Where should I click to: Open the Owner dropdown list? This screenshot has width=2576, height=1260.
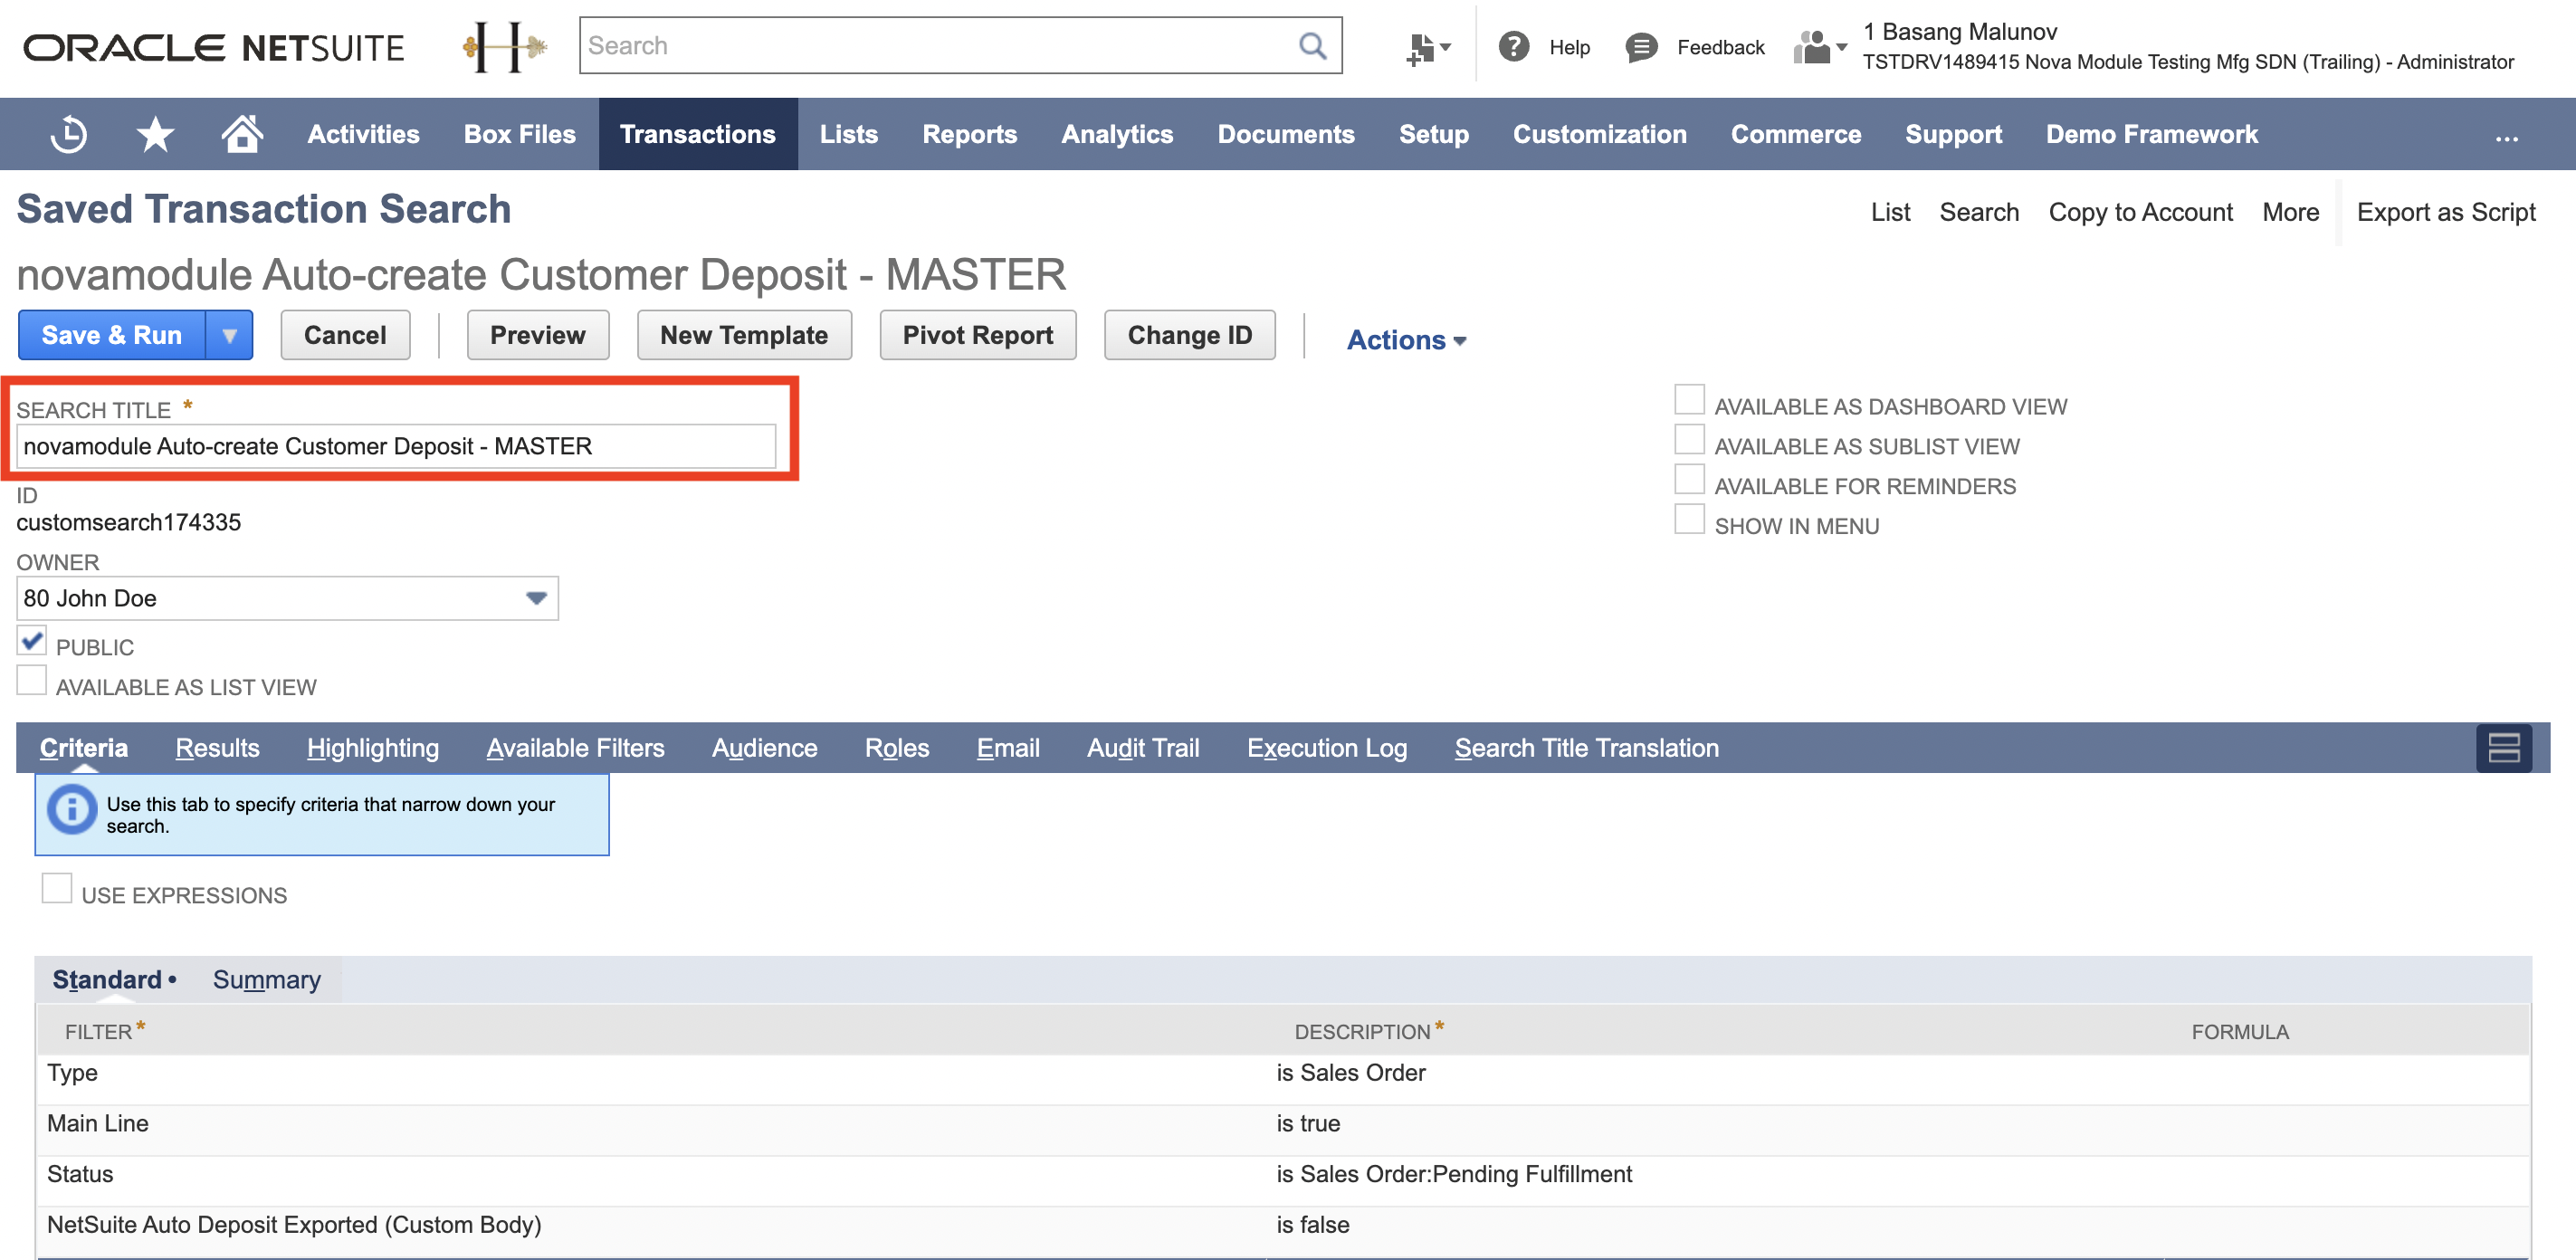pos(536,598)
